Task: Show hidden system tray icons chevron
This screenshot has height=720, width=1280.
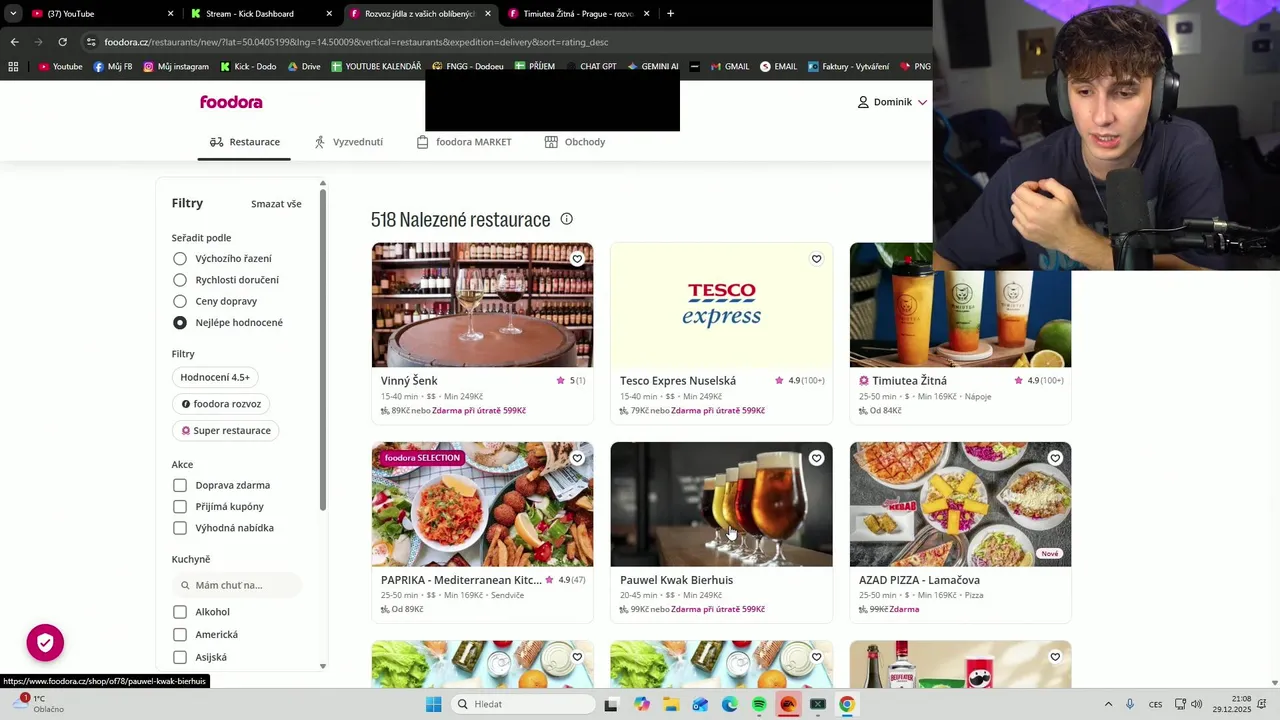Action: (1108, 704)
